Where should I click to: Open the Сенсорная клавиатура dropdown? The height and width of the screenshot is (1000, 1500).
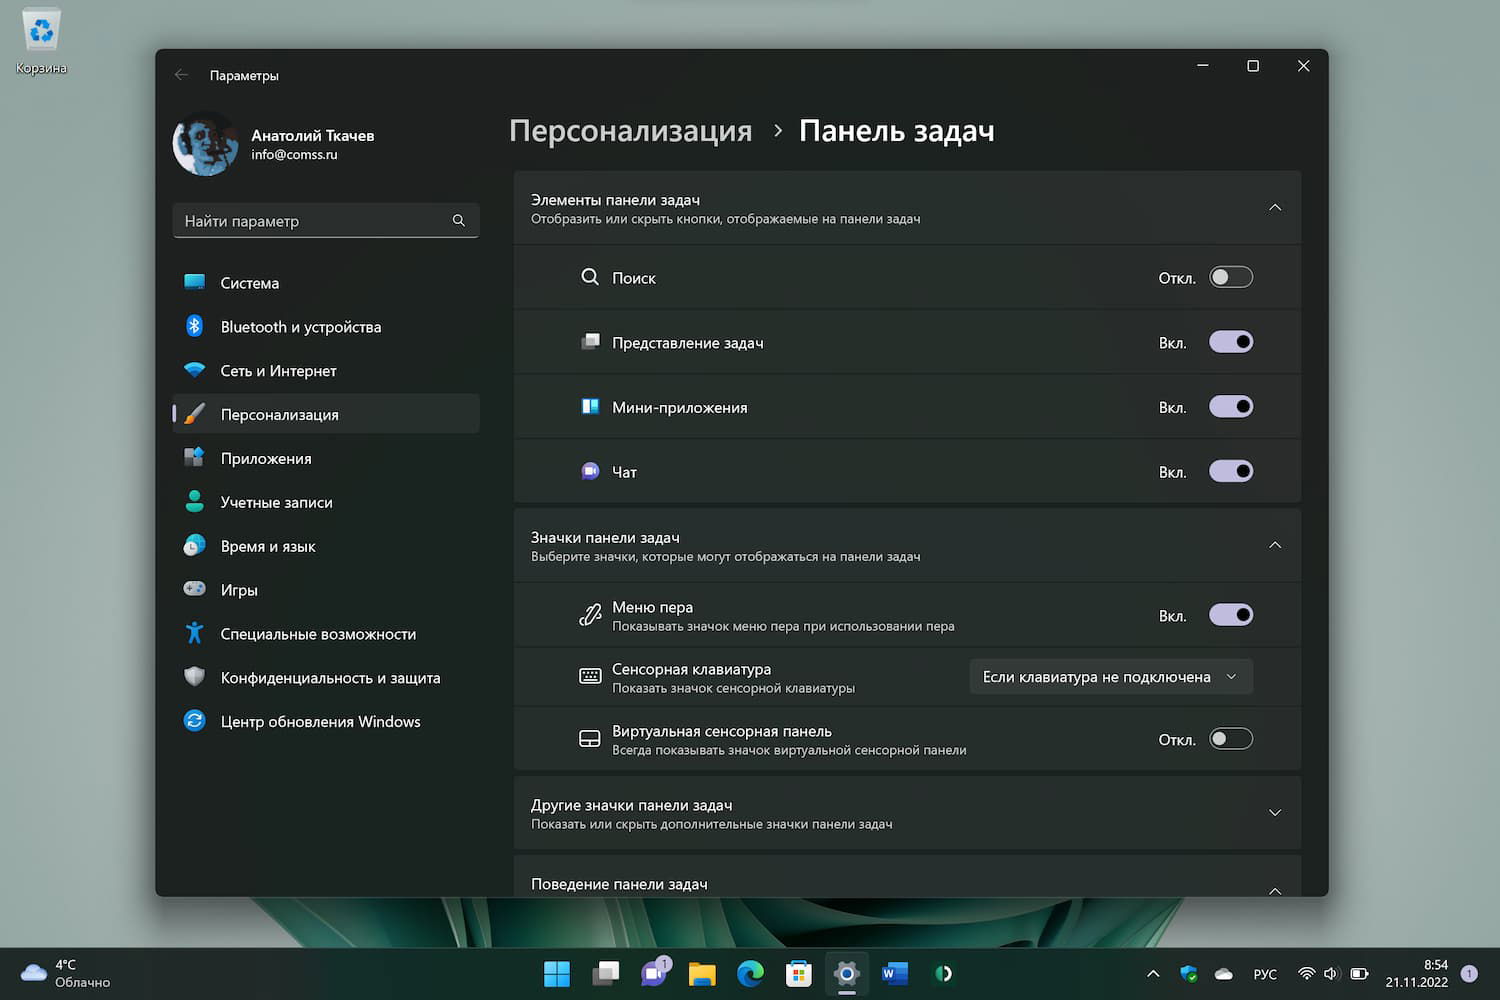tap(1110, 677)
